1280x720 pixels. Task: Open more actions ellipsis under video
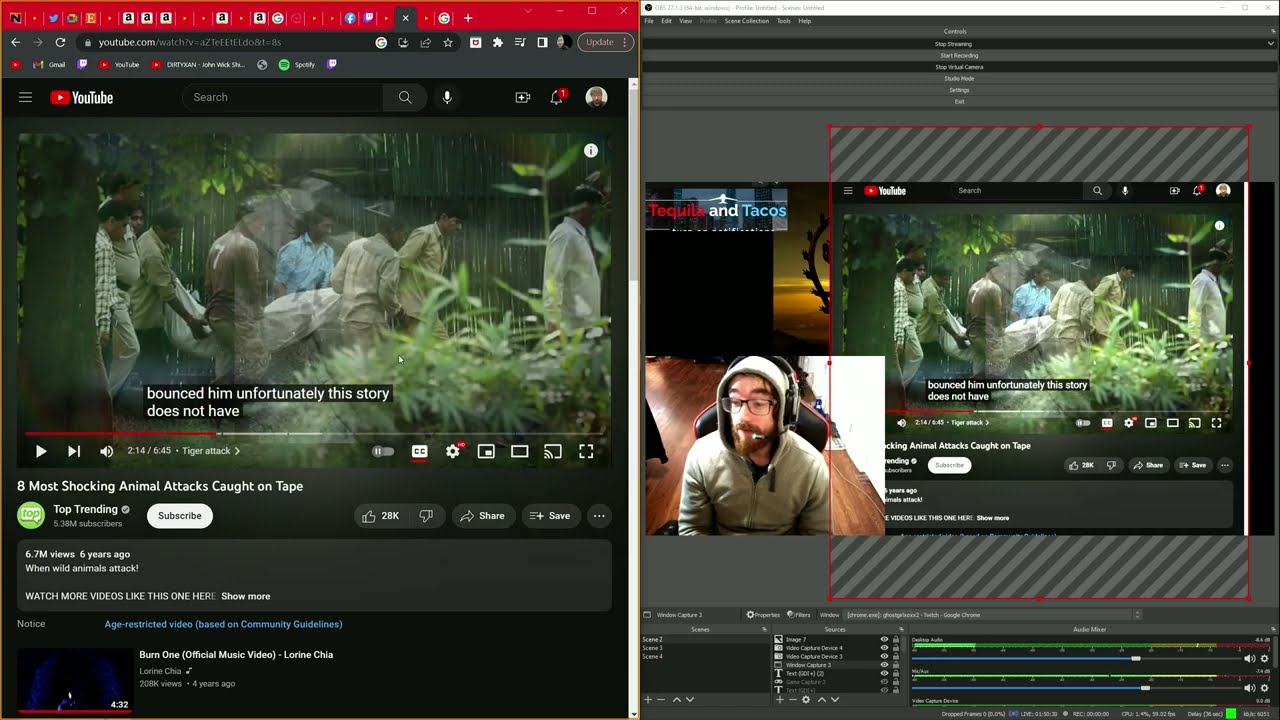coord(599,516)
